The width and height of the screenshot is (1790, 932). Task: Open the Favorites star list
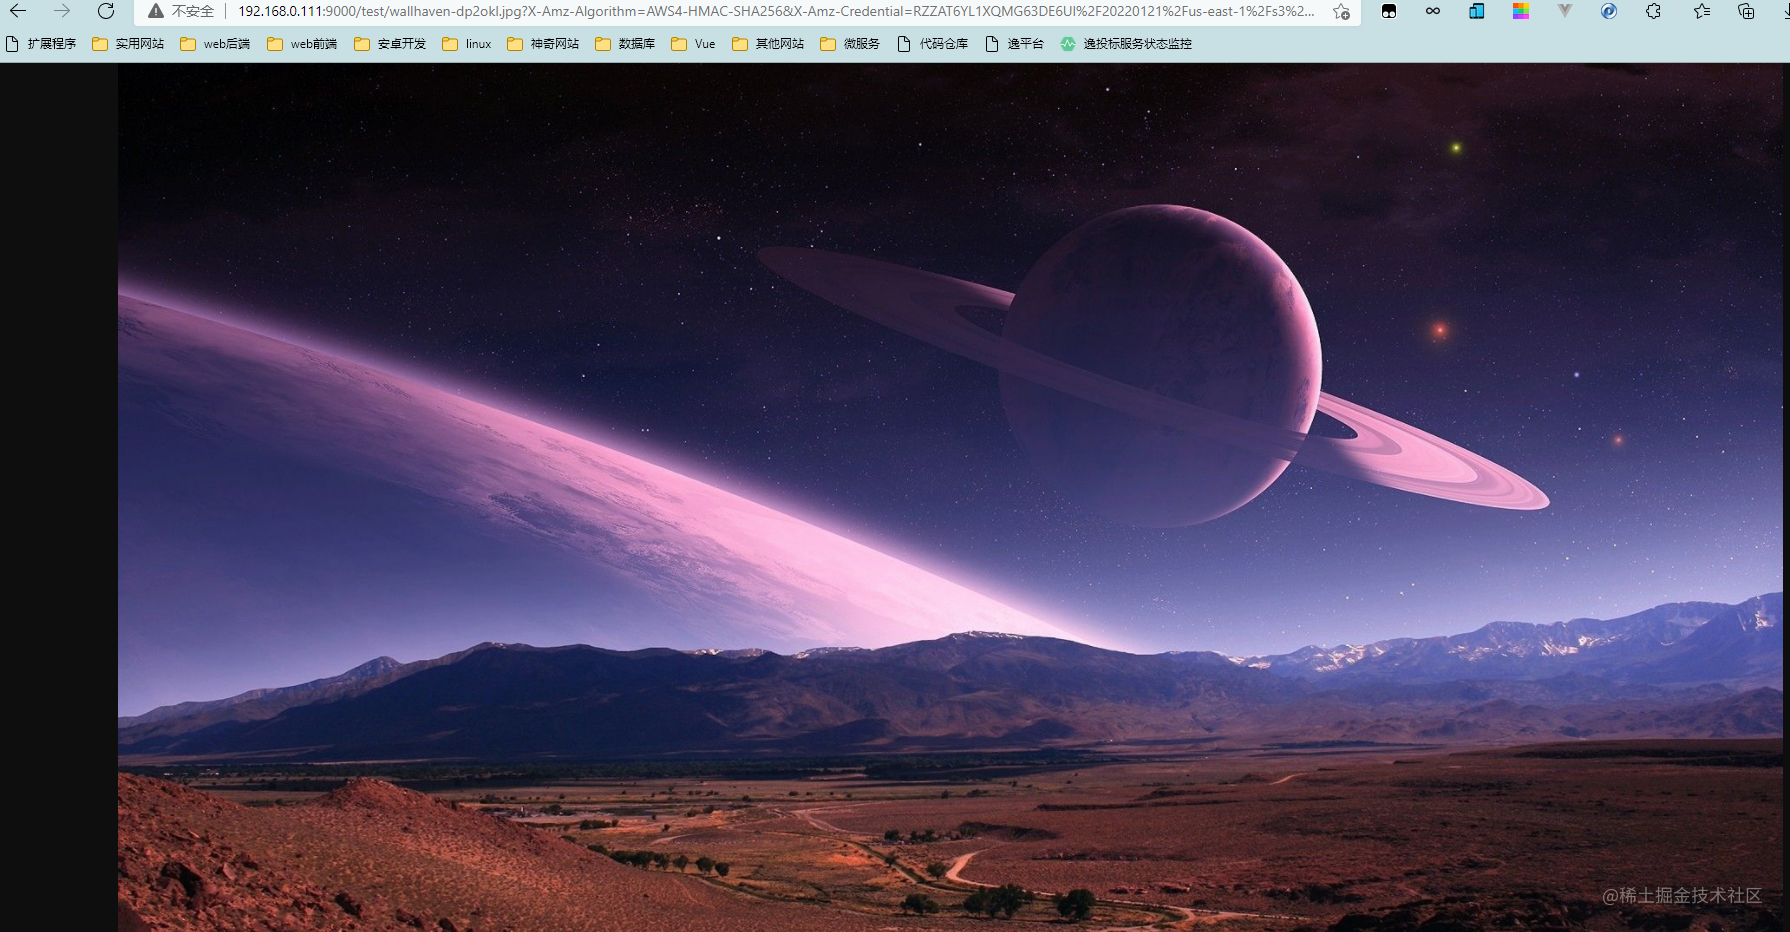1701,11
